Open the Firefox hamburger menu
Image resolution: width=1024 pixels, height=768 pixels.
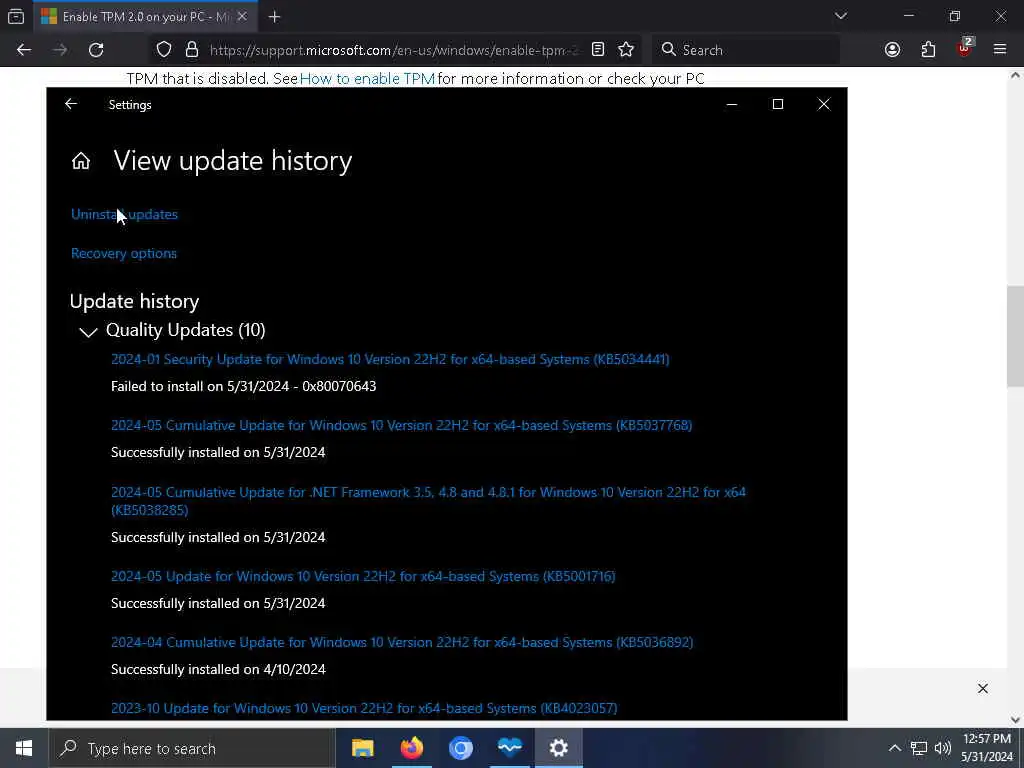point(1000,50)
